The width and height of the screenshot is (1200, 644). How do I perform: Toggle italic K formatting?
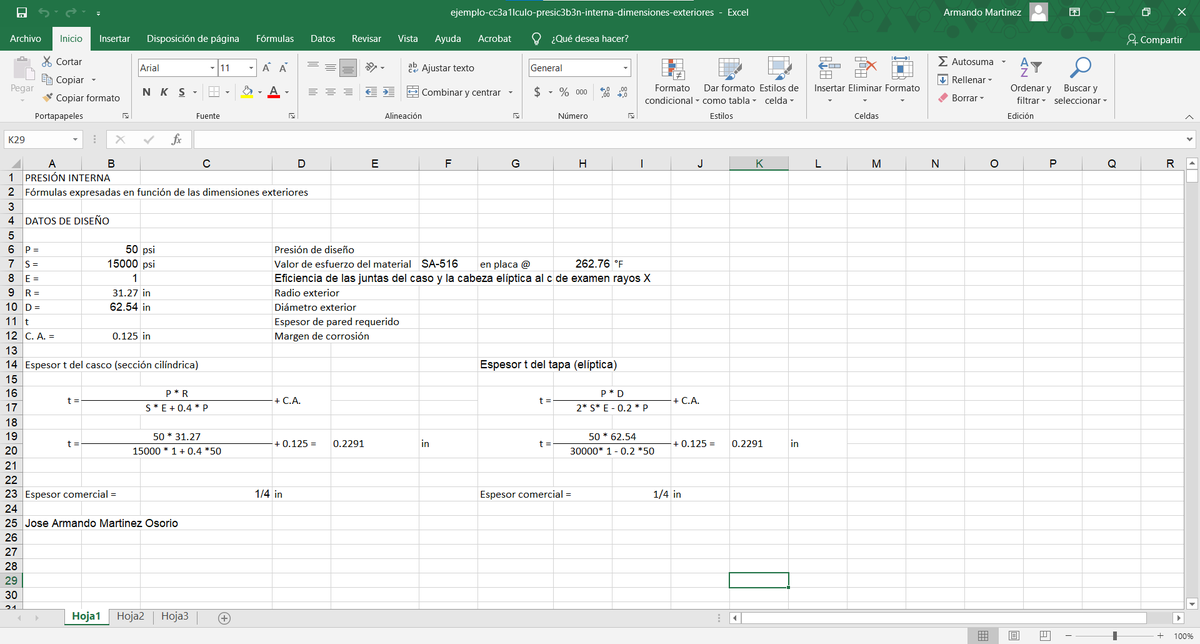[x=164, y=92]
